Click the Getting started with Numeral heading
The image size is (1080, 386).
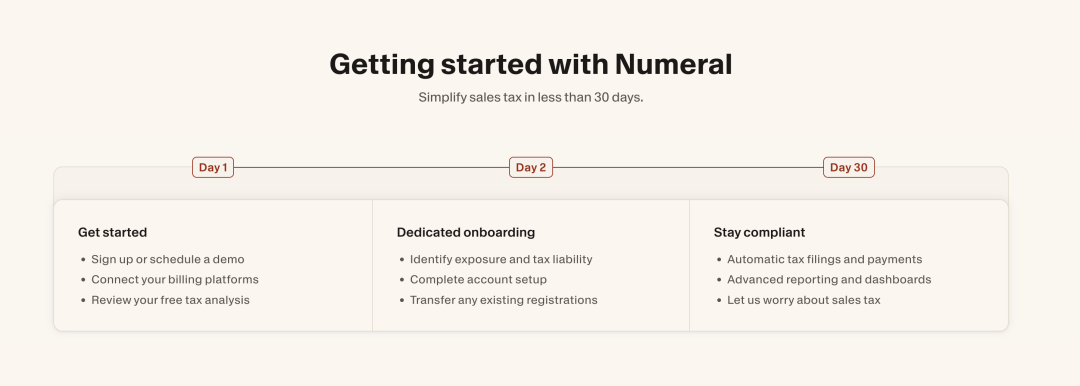coord(530,64)
